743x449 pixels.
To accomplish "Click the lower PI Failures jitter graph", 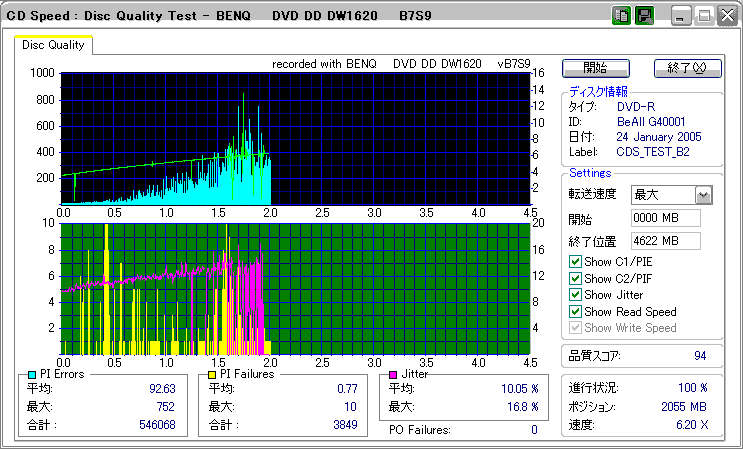I will point(295,288).
